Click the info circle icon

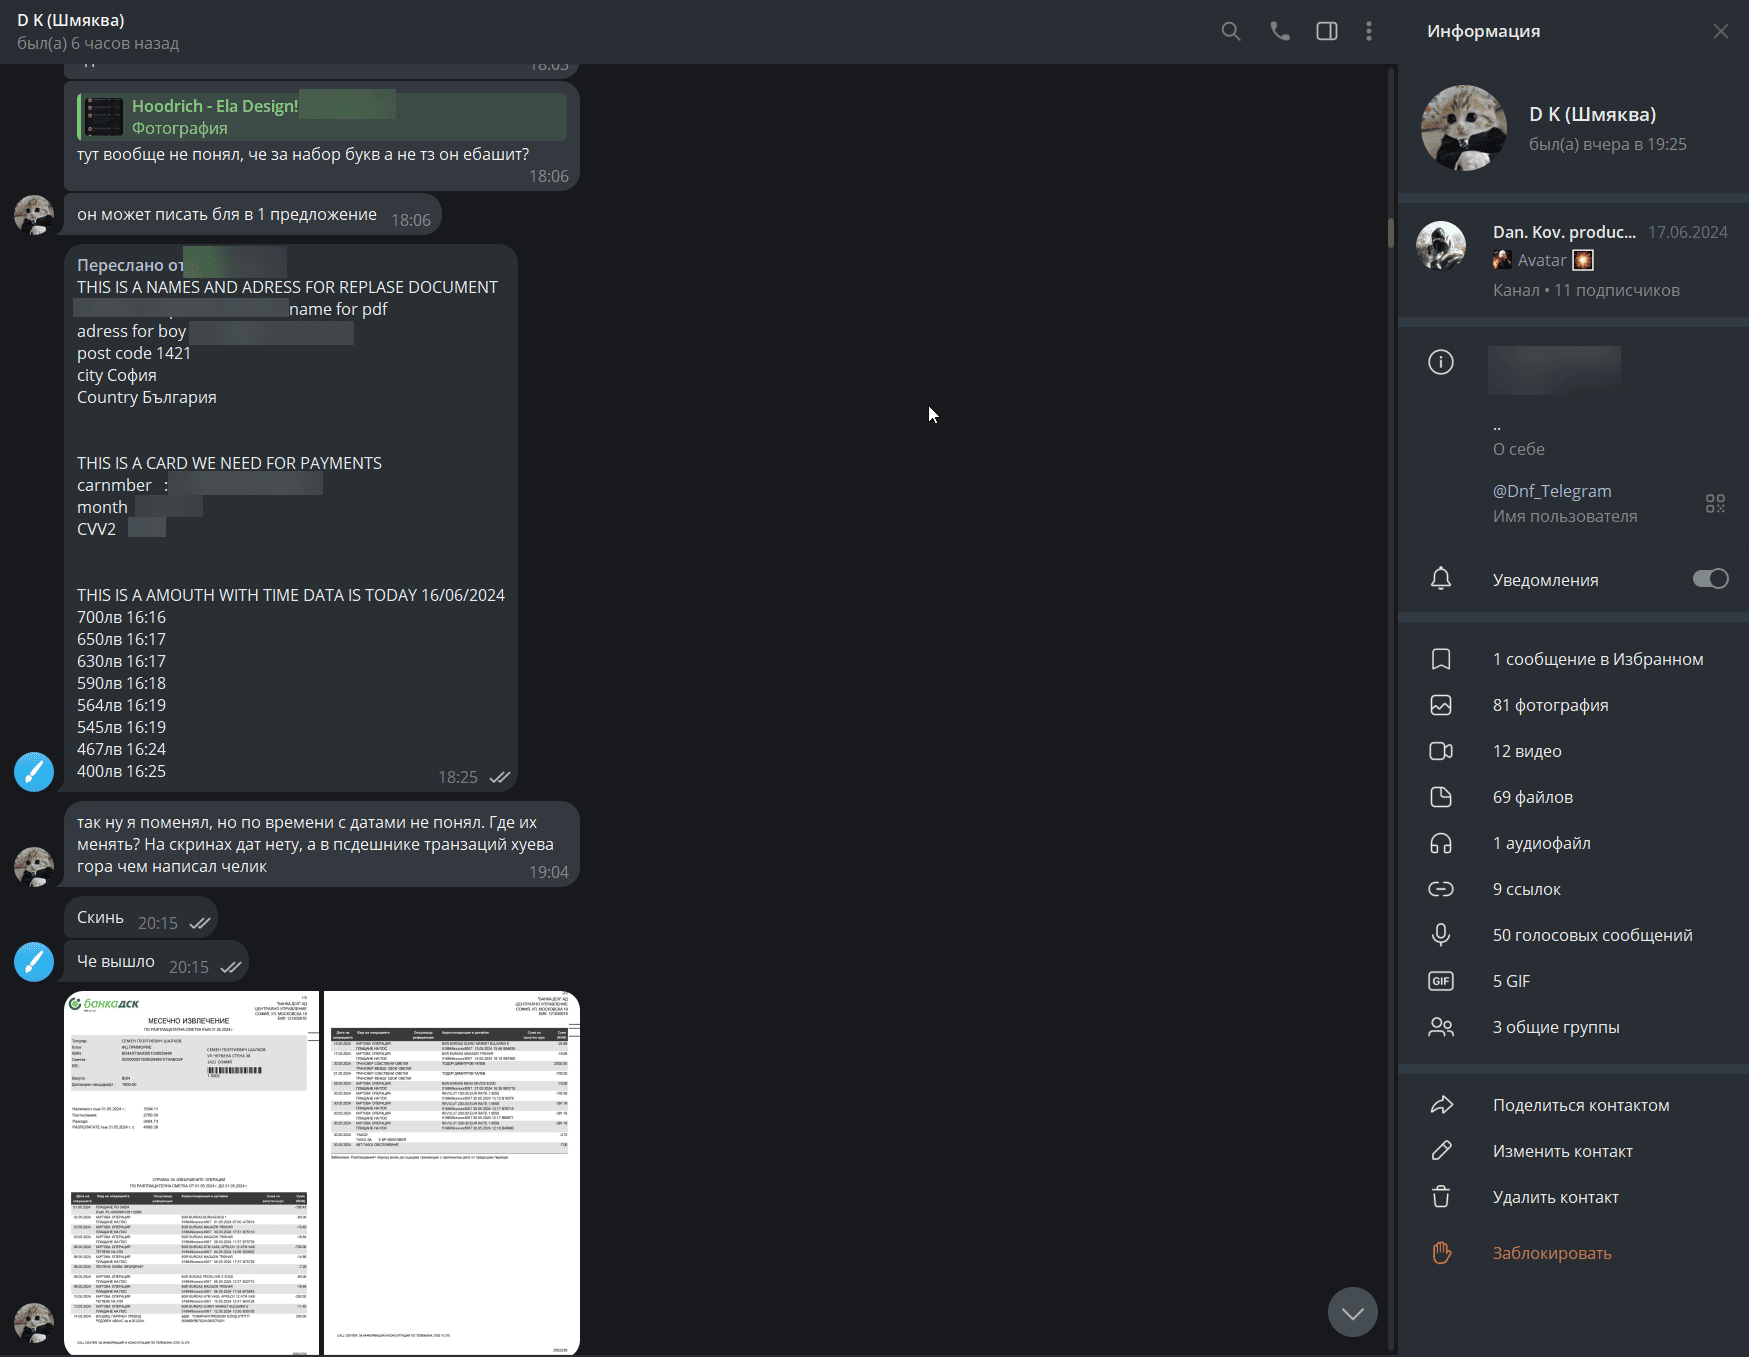(1441, 362)
